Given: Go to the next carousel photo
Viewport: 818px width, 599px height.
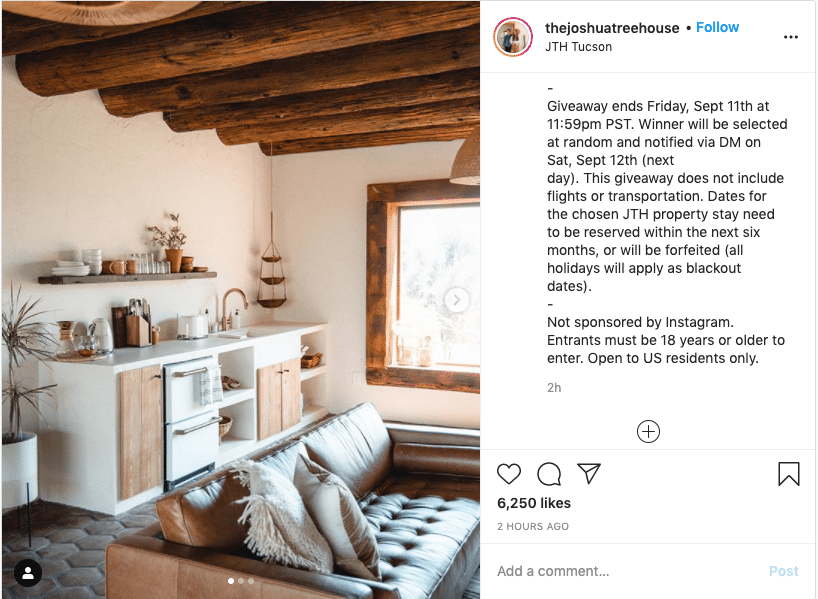Looking at the screenshot, I should coord(456,300).
